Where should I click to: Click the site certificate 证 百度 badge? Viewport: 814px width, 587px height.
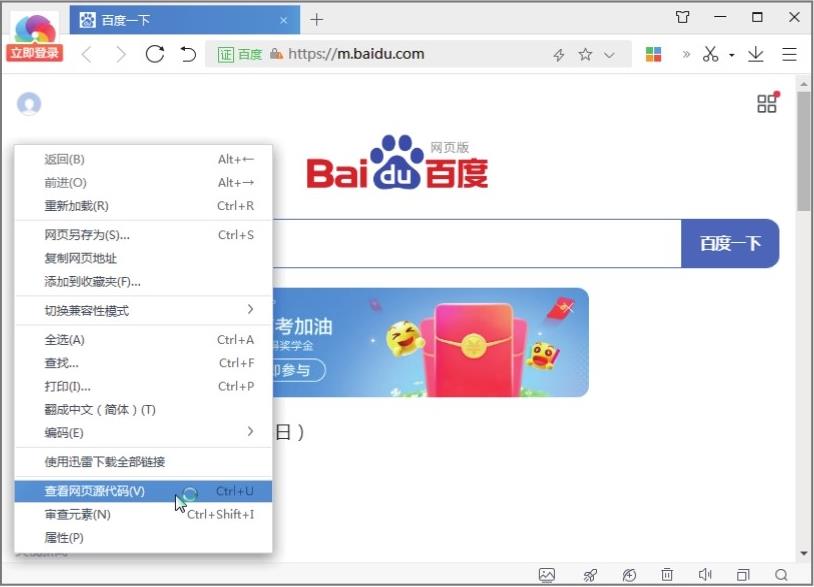239,54
